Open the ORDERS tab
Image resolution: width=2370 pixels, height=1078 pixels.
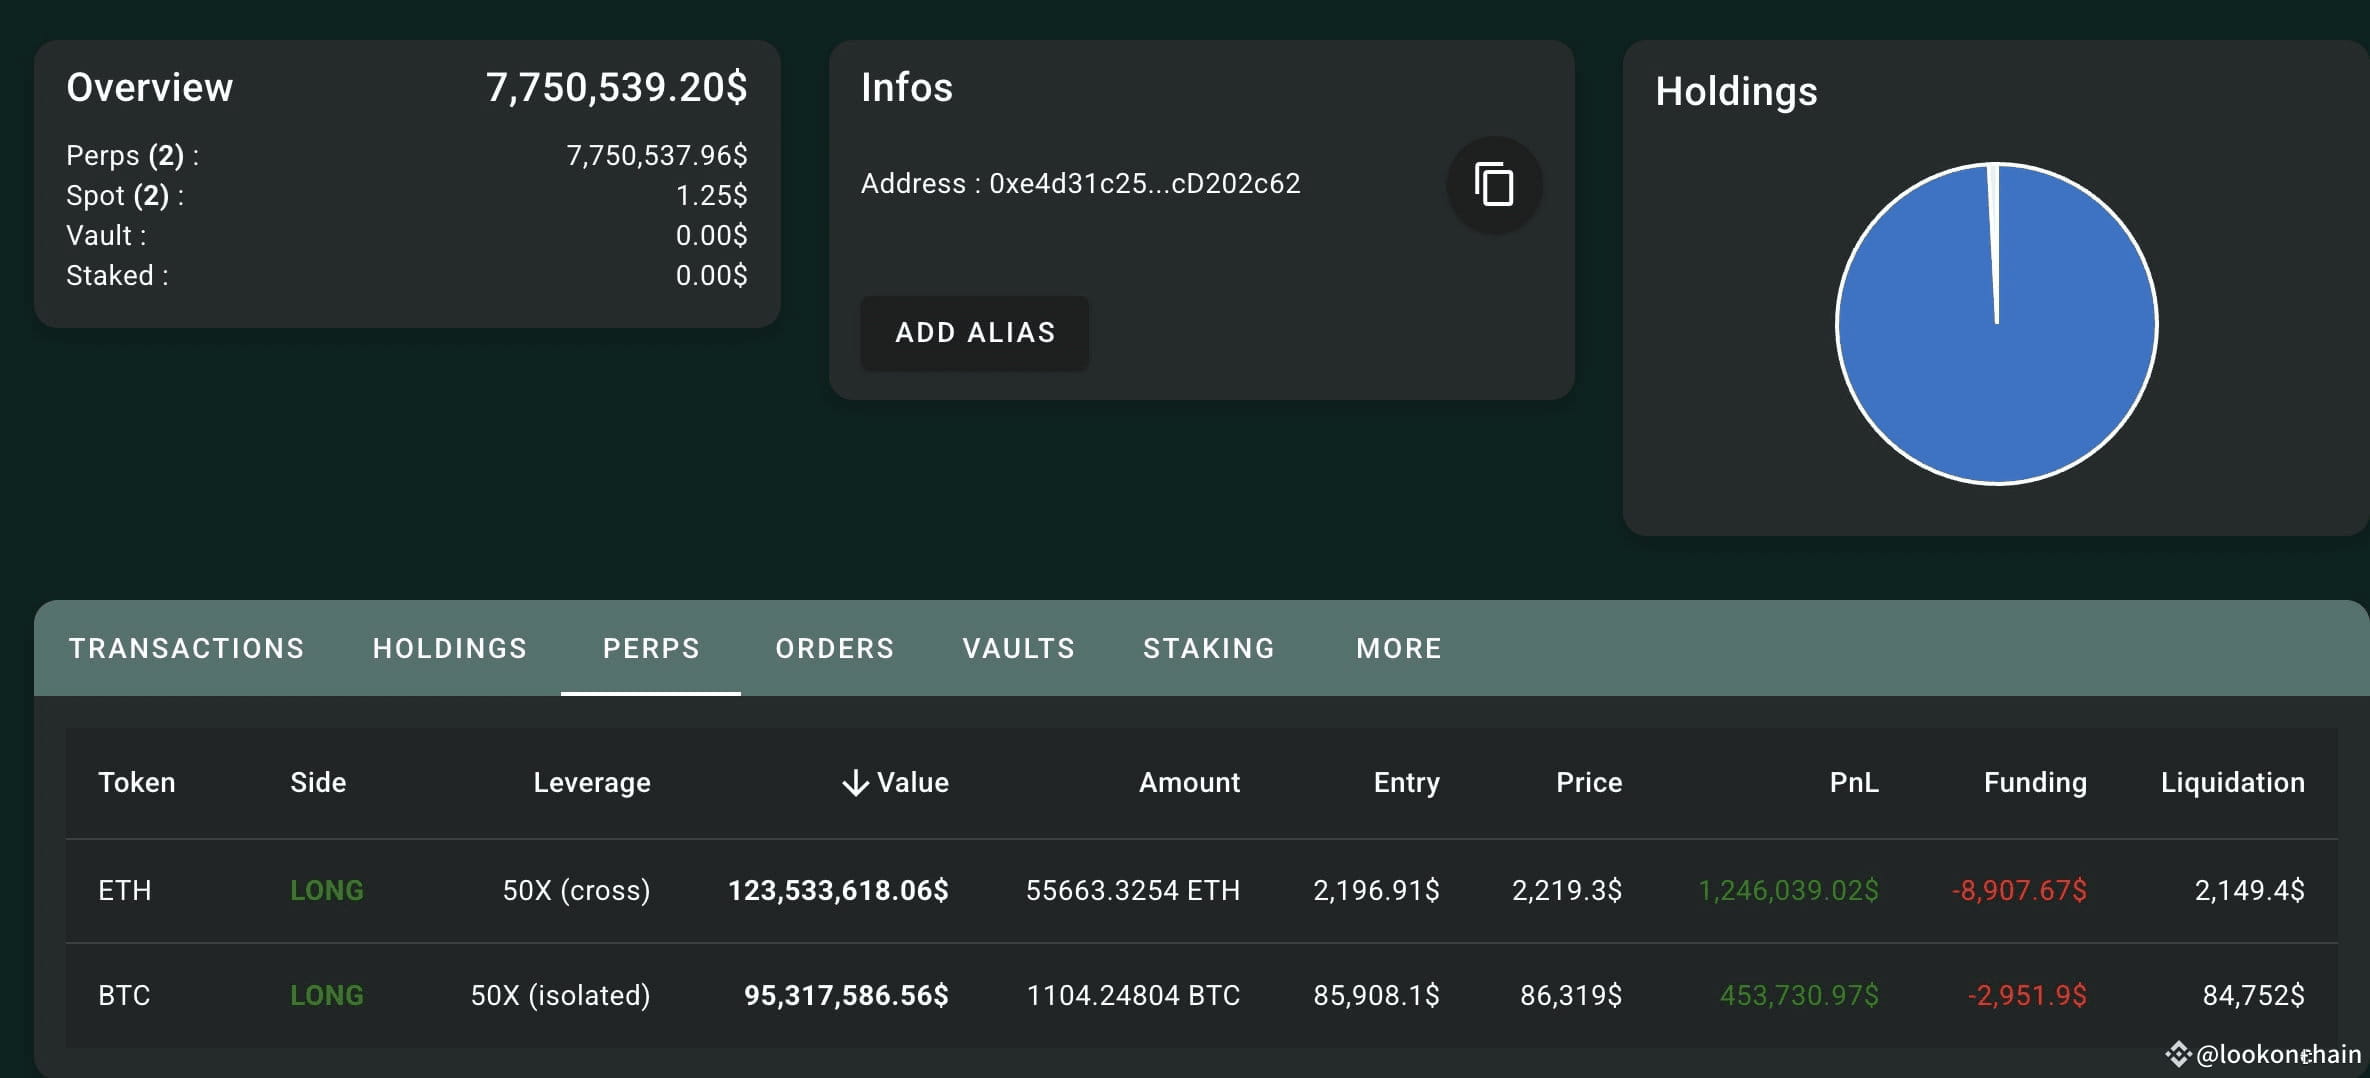(835, 648)
